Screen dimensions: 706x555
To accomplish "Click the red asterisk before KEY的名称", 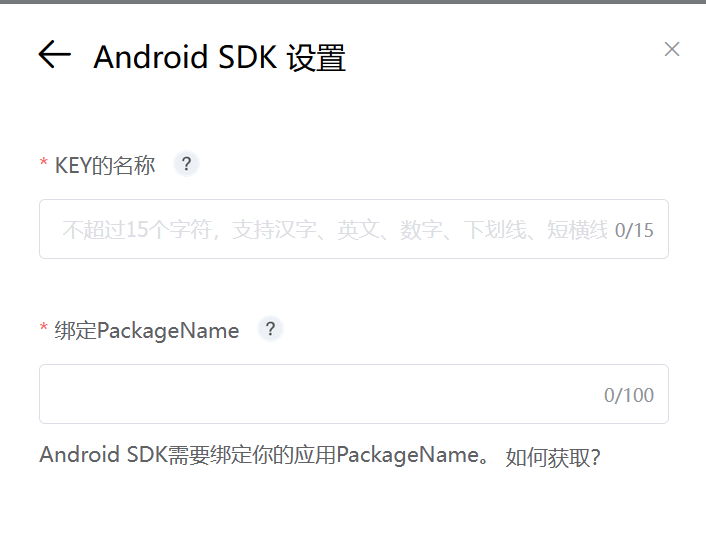I will [x=44, y=163].
